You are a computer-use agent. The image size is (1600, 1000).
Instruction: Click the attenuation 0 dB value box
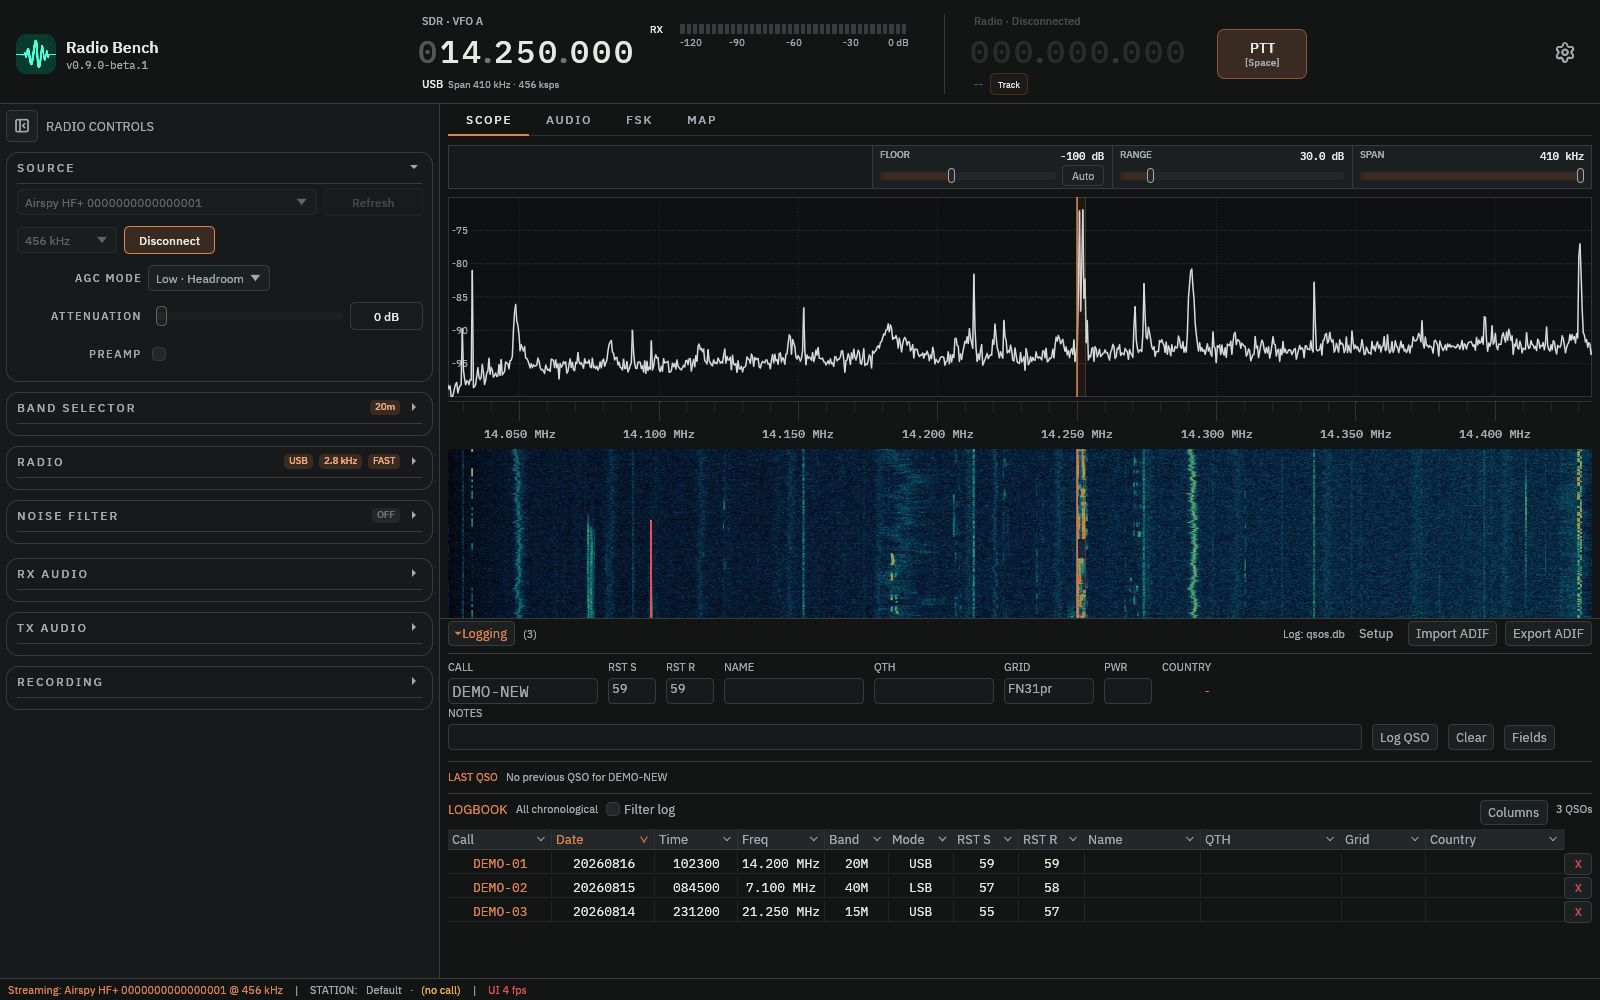(386, 316)
